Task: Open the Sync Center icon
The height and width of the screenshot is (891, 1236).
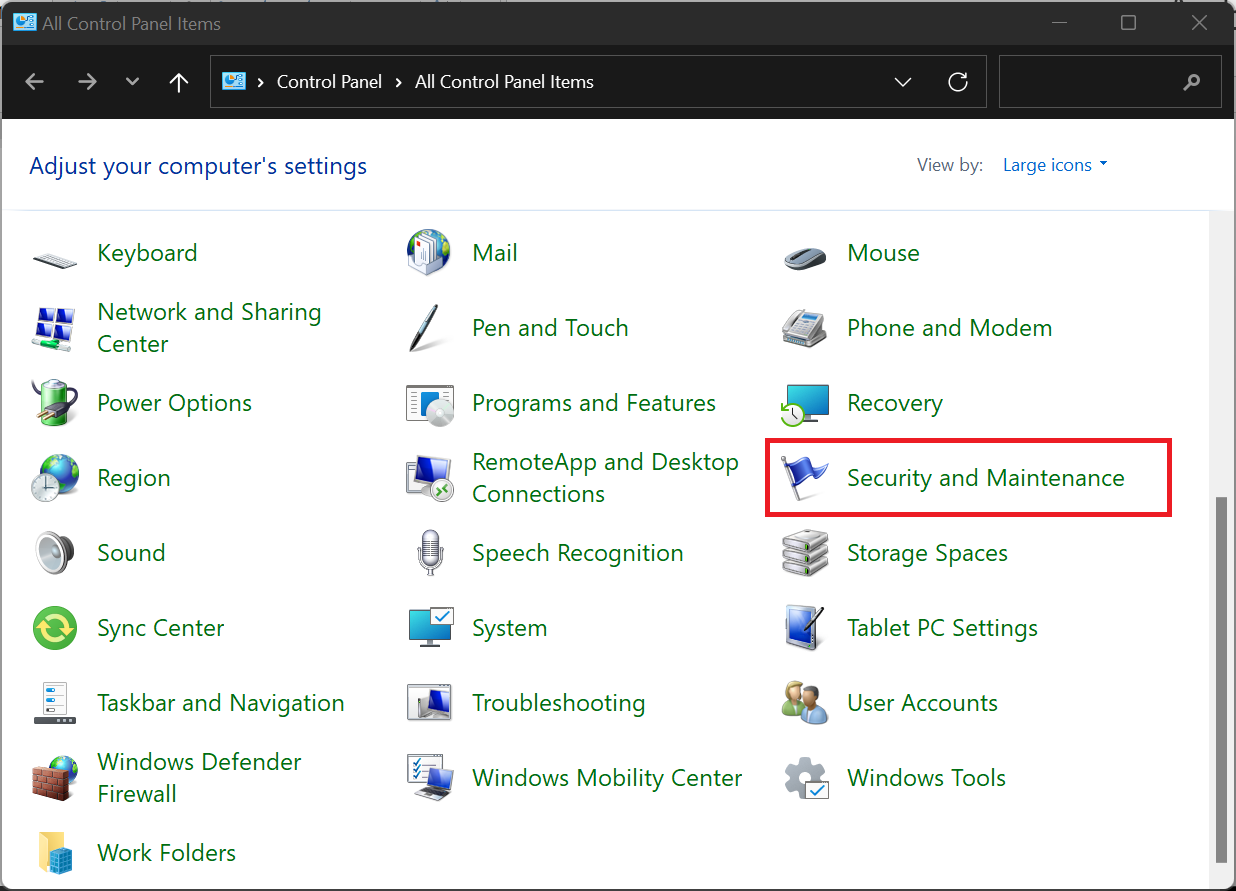Action: (x=54, y=628)
